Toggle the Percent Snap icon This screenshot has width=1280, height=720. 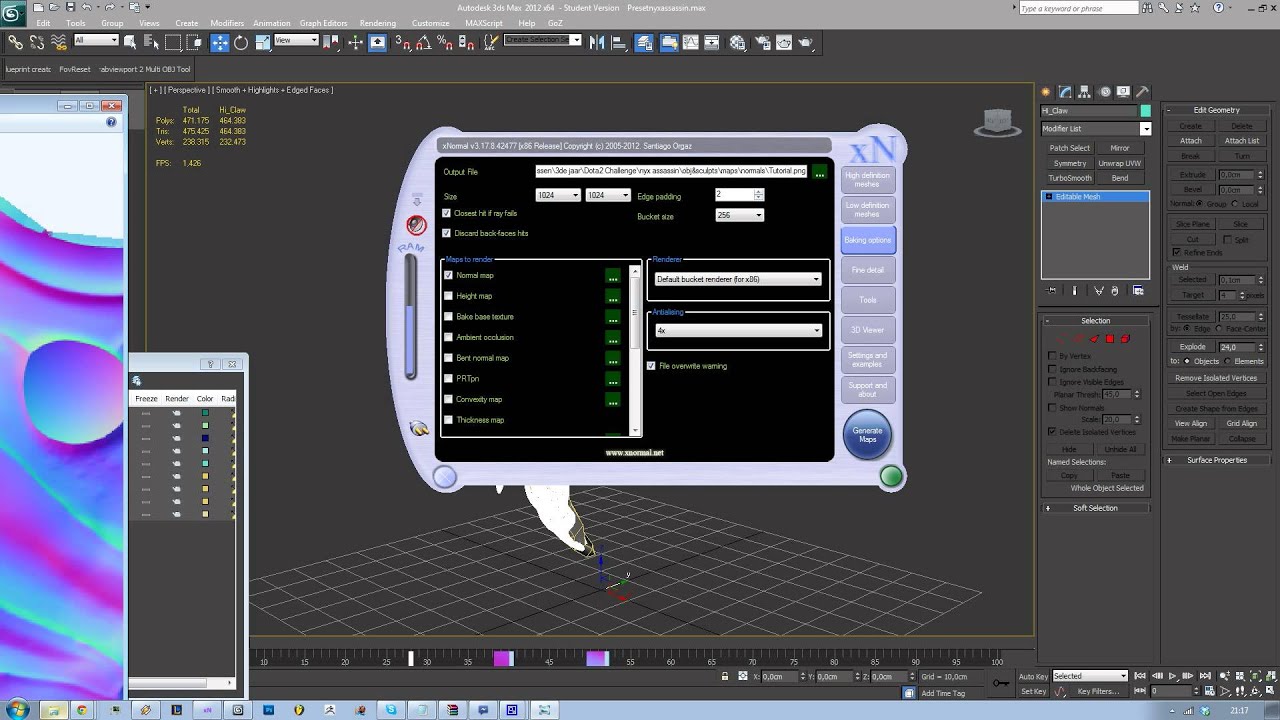pos(444,42)
